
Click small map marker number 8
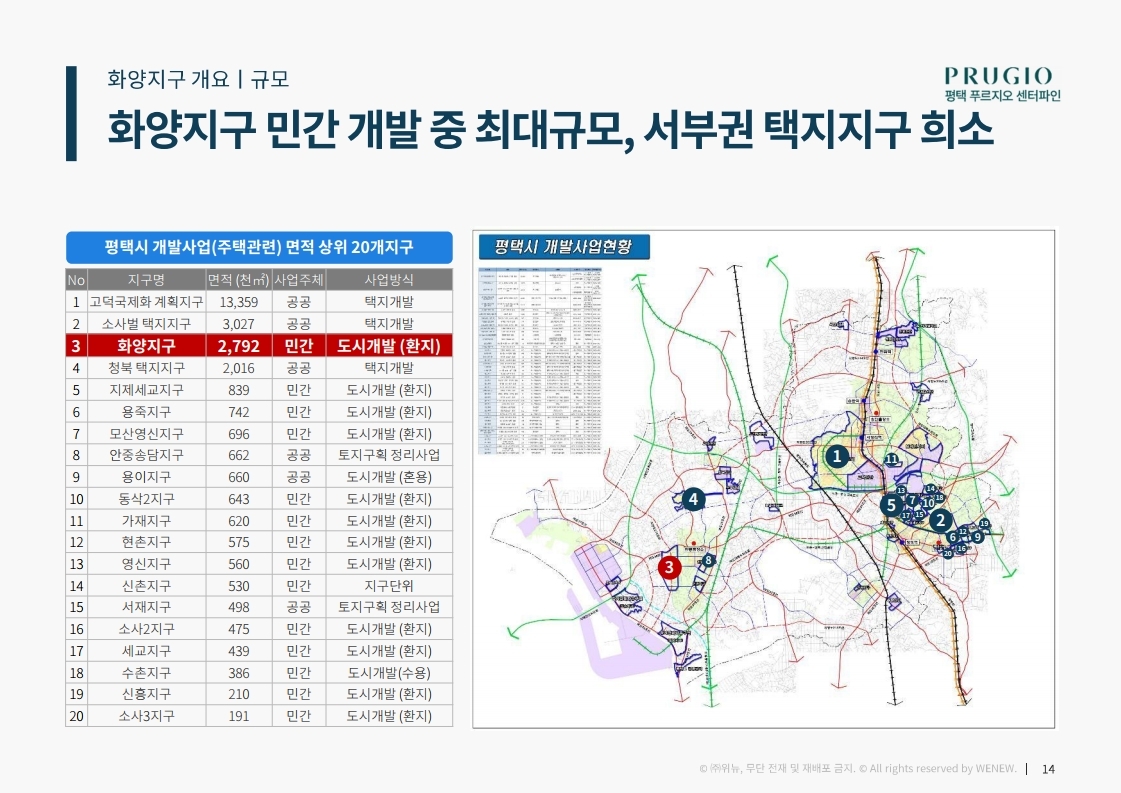click(x=708, y=560)
